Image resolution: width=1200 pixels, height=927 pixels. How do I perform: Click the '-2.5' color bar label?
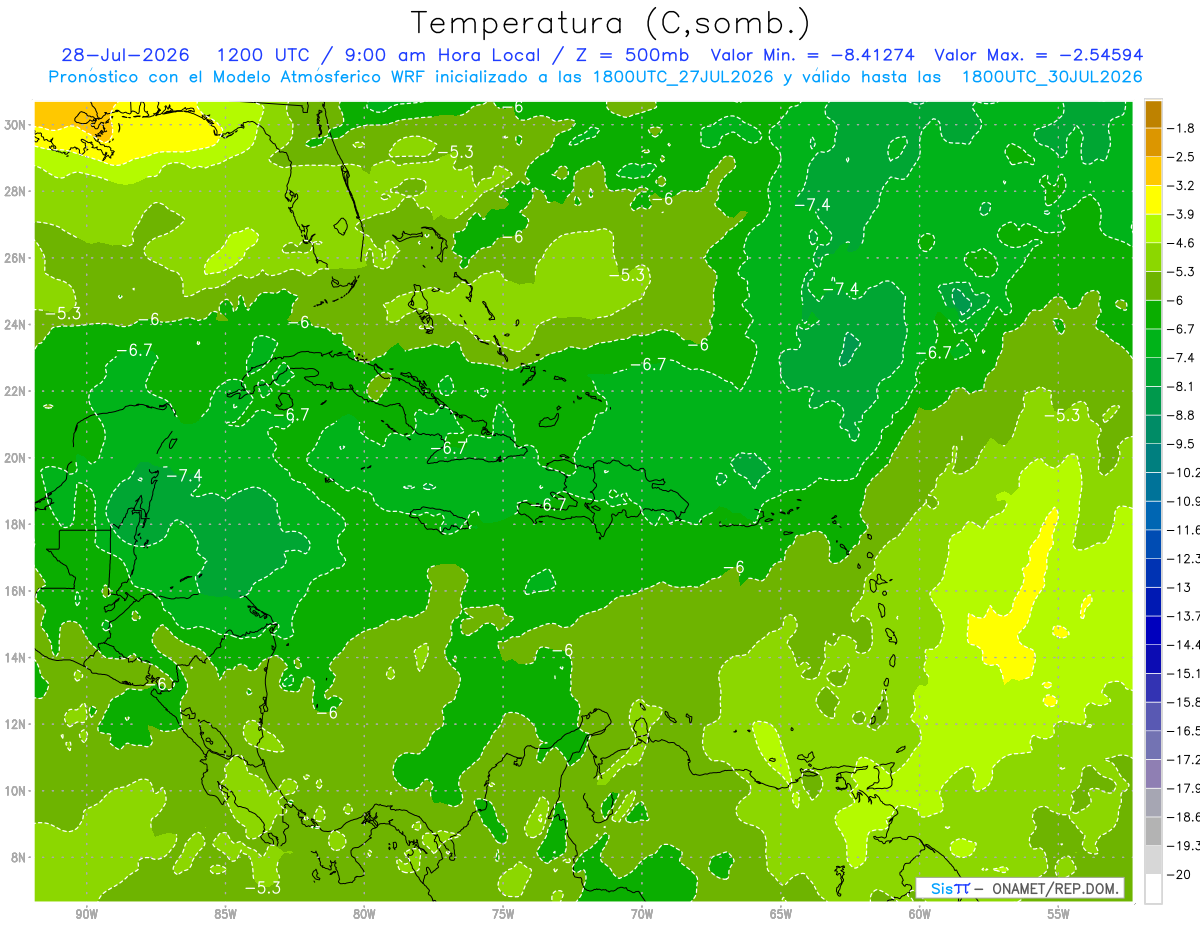[x=1182, y=157]
